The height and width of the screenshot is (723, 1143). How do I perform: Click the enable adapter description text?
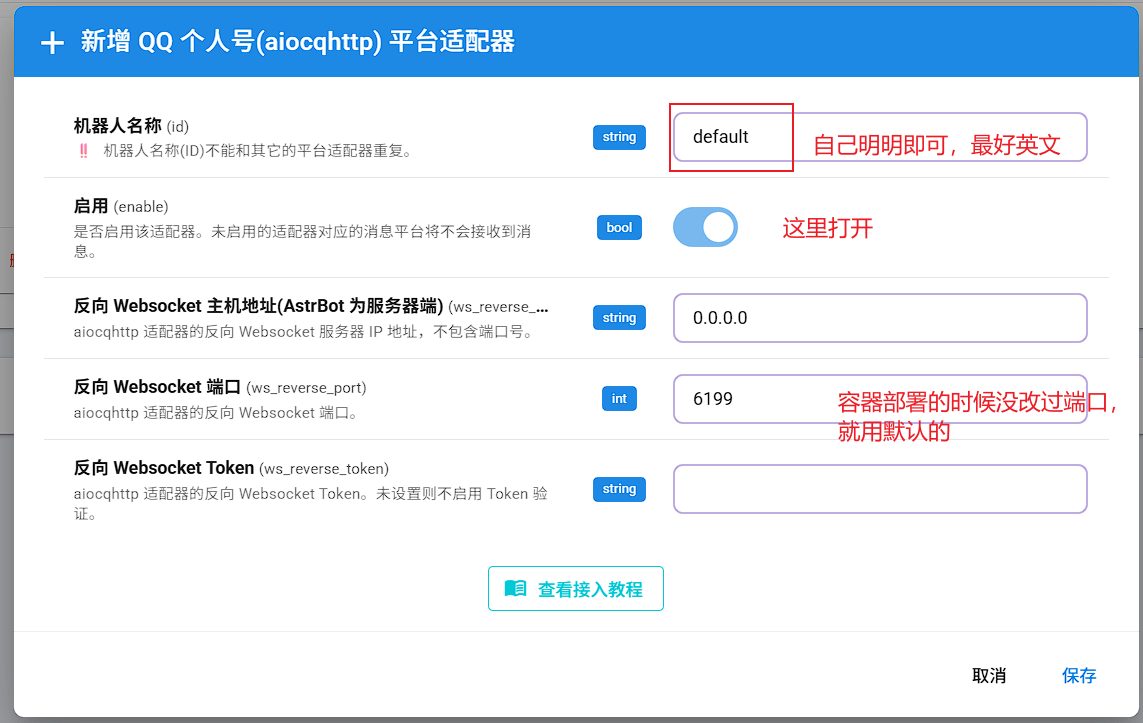pyautogui.click(x=303, y=241)
